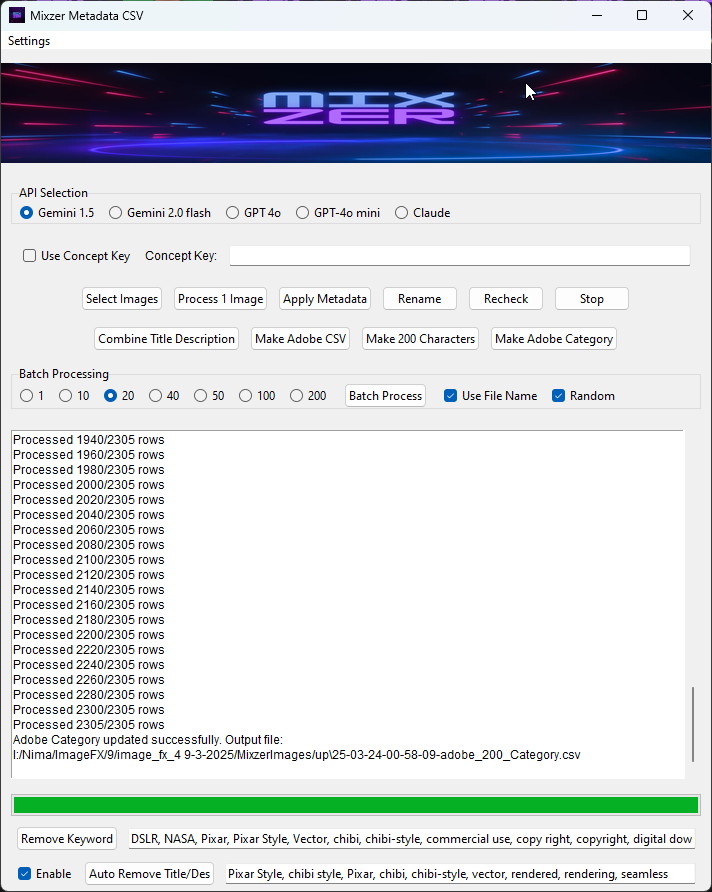The image size is (712, 892).
Task: Open the Settings menu
Action: pos(29,41)
